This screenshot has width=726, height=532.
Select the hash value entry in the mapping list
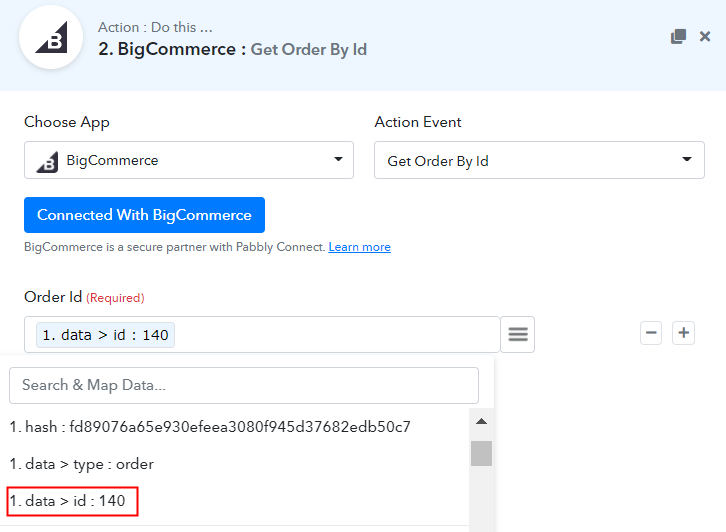coord(210,427)
